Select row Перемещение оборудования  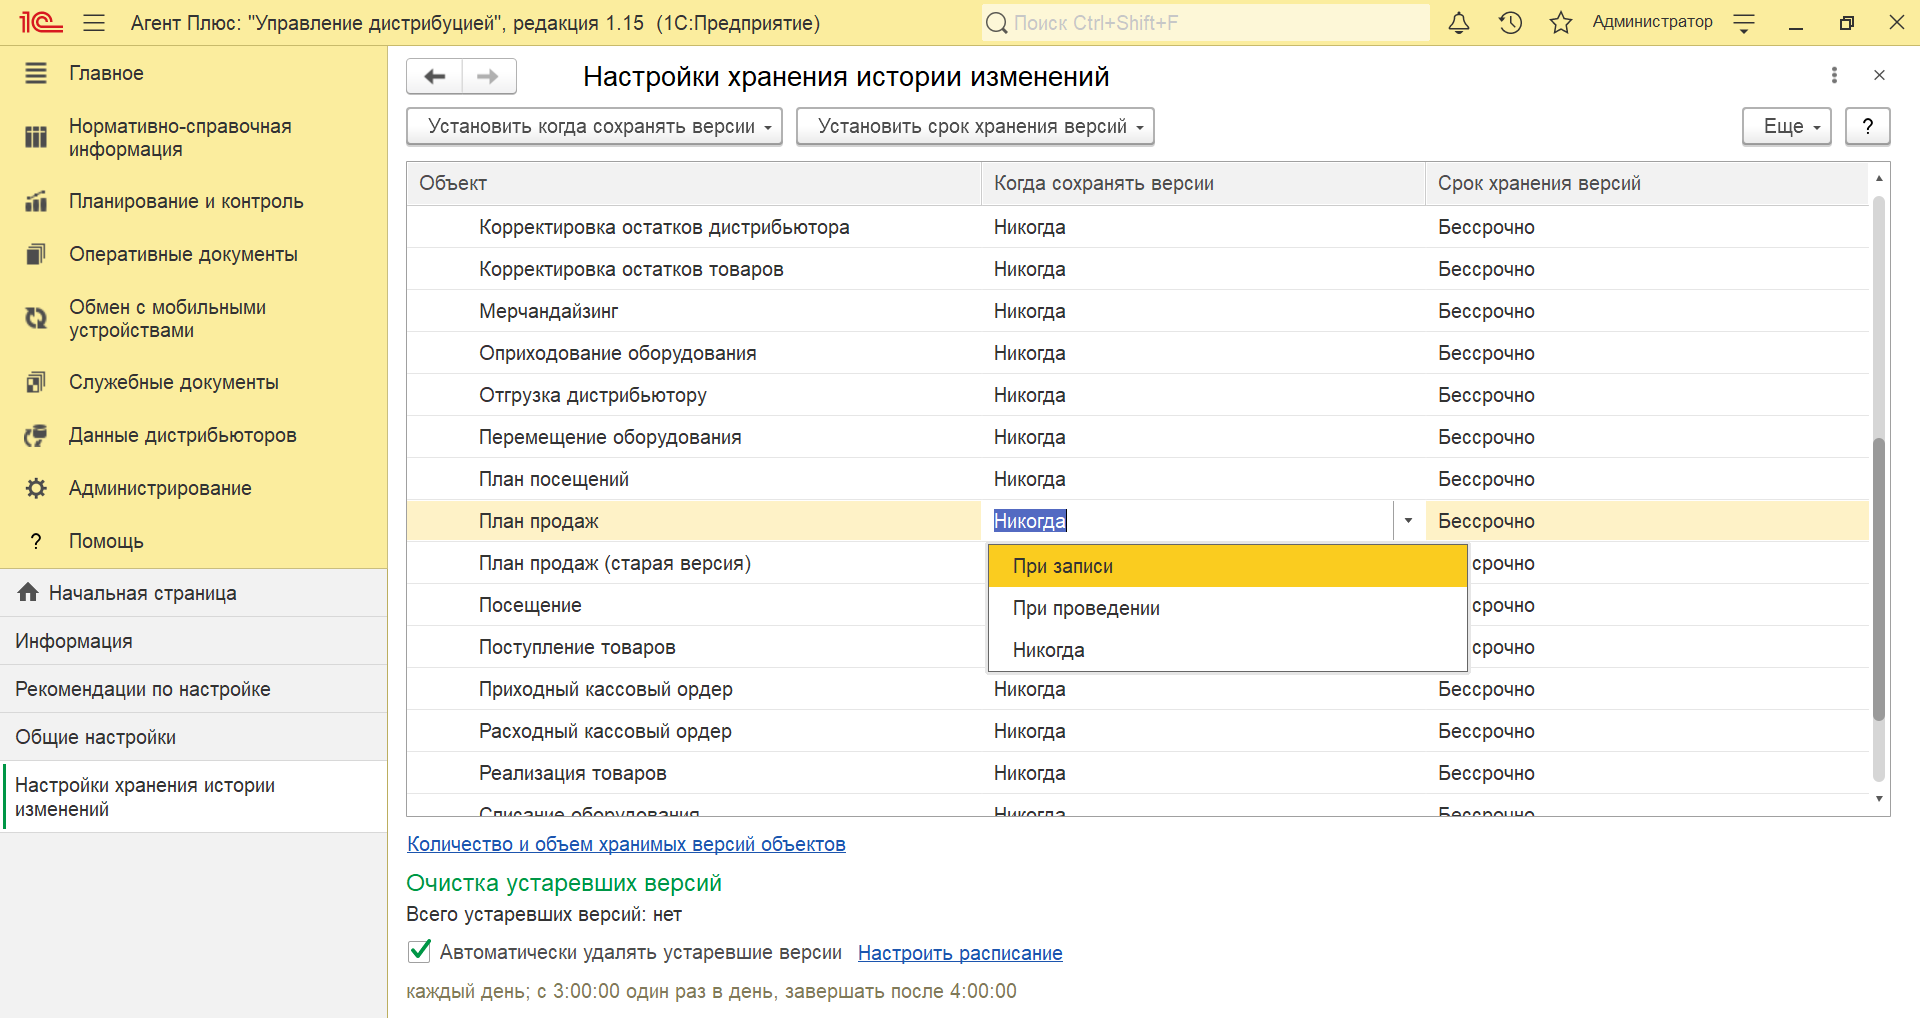(1138, 437)
